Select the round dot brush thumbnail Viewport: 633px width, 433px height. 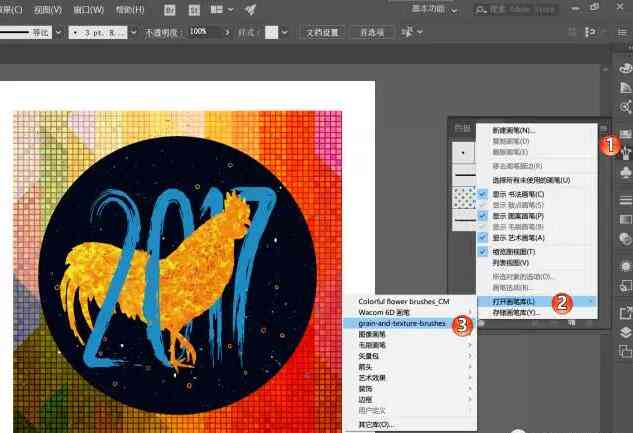pyautogui.click(x=463, y=153)
